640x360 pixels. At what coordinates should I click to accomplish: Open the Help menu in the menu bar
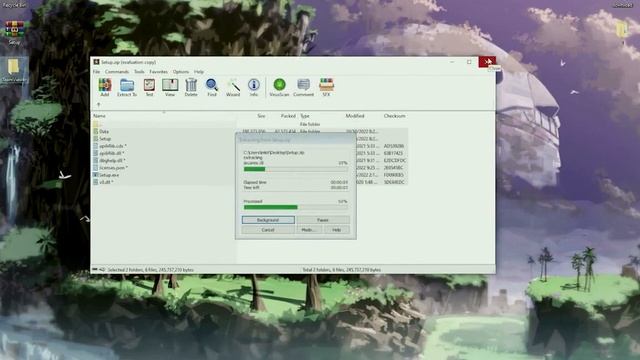(199, 72)
